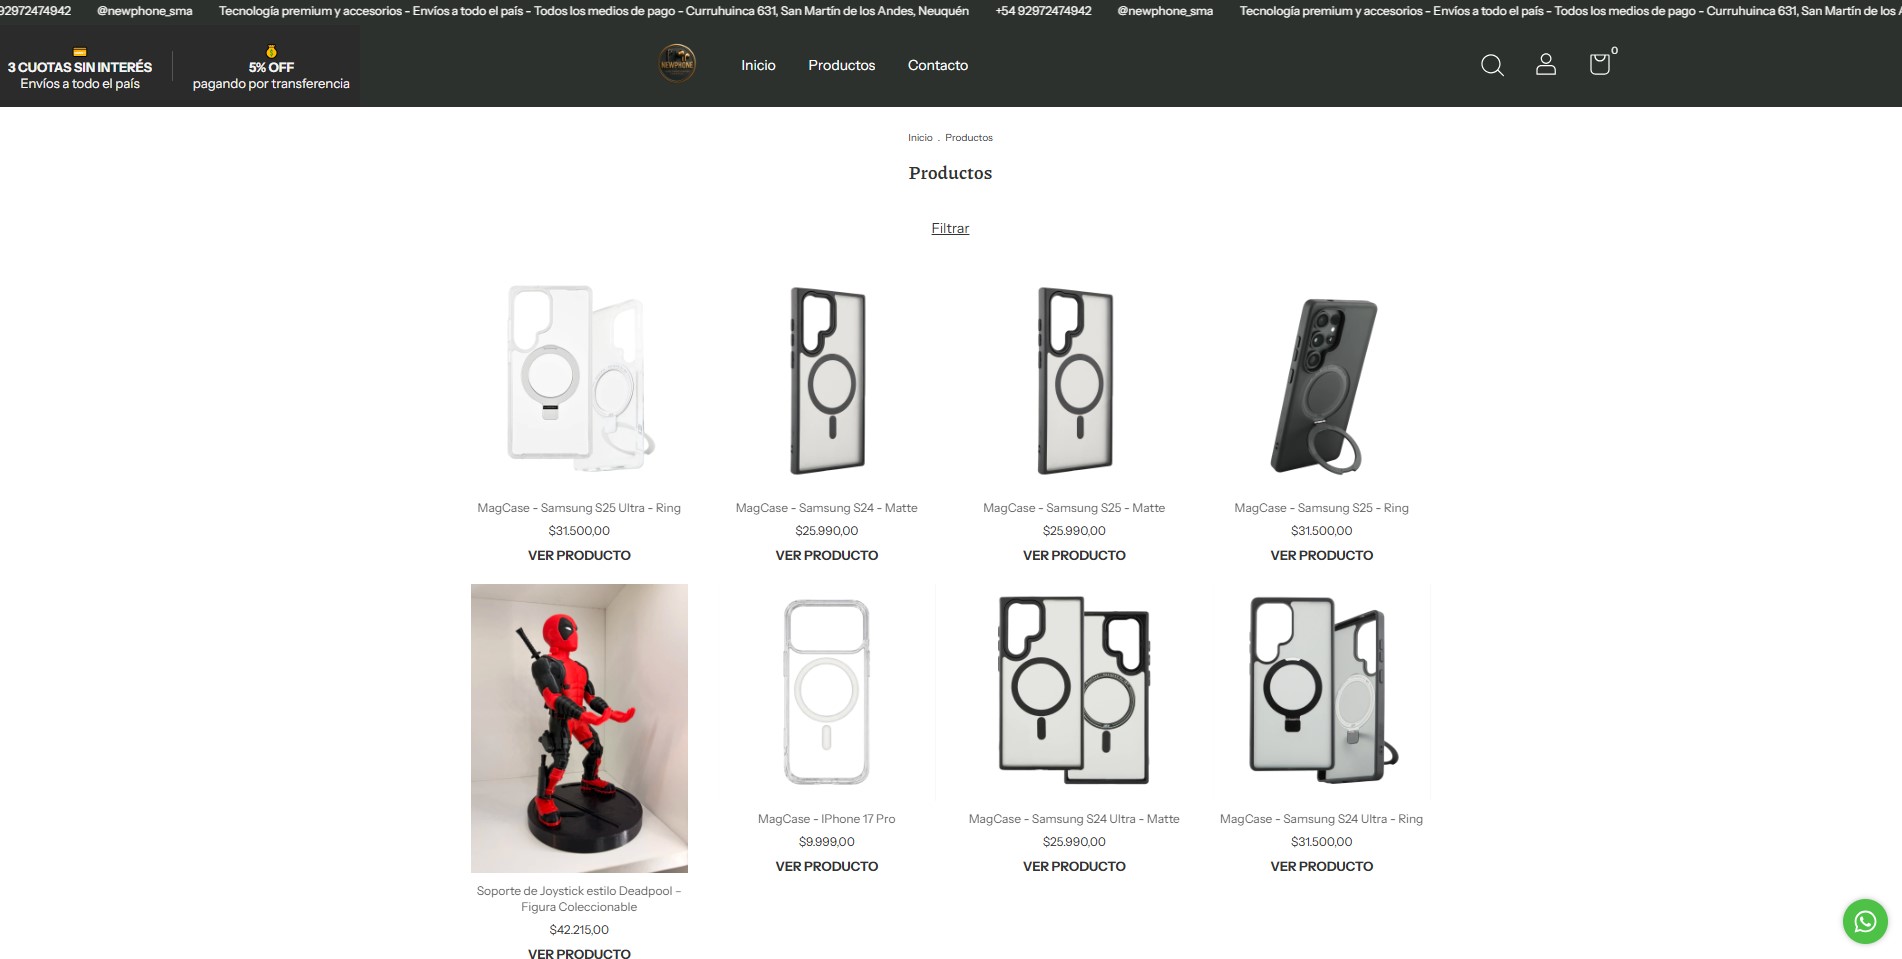Viewport: 1902px width, 959px height.
Task: Click the credit card installments icon
Action: point(80,52)
